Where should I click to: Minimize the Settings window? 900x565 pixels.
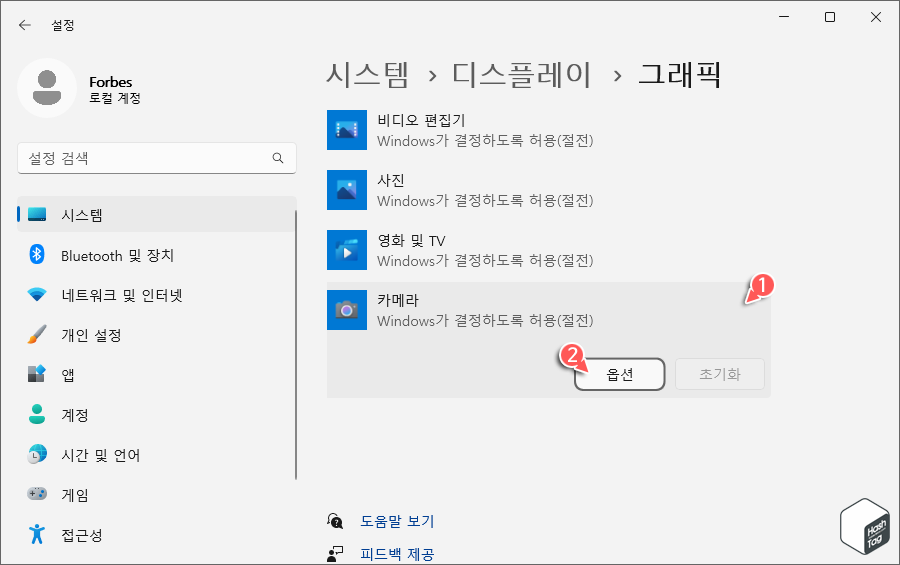(784, 17)
